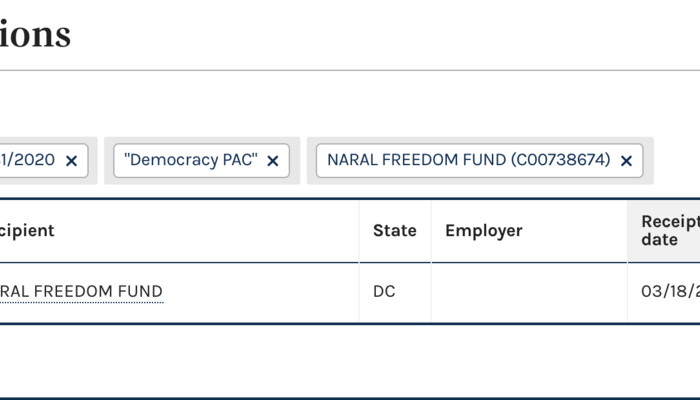
Task: Open the NARAL FREEDOM FUND recipient link
Action: pyautogui.click(x=82, y=292)
